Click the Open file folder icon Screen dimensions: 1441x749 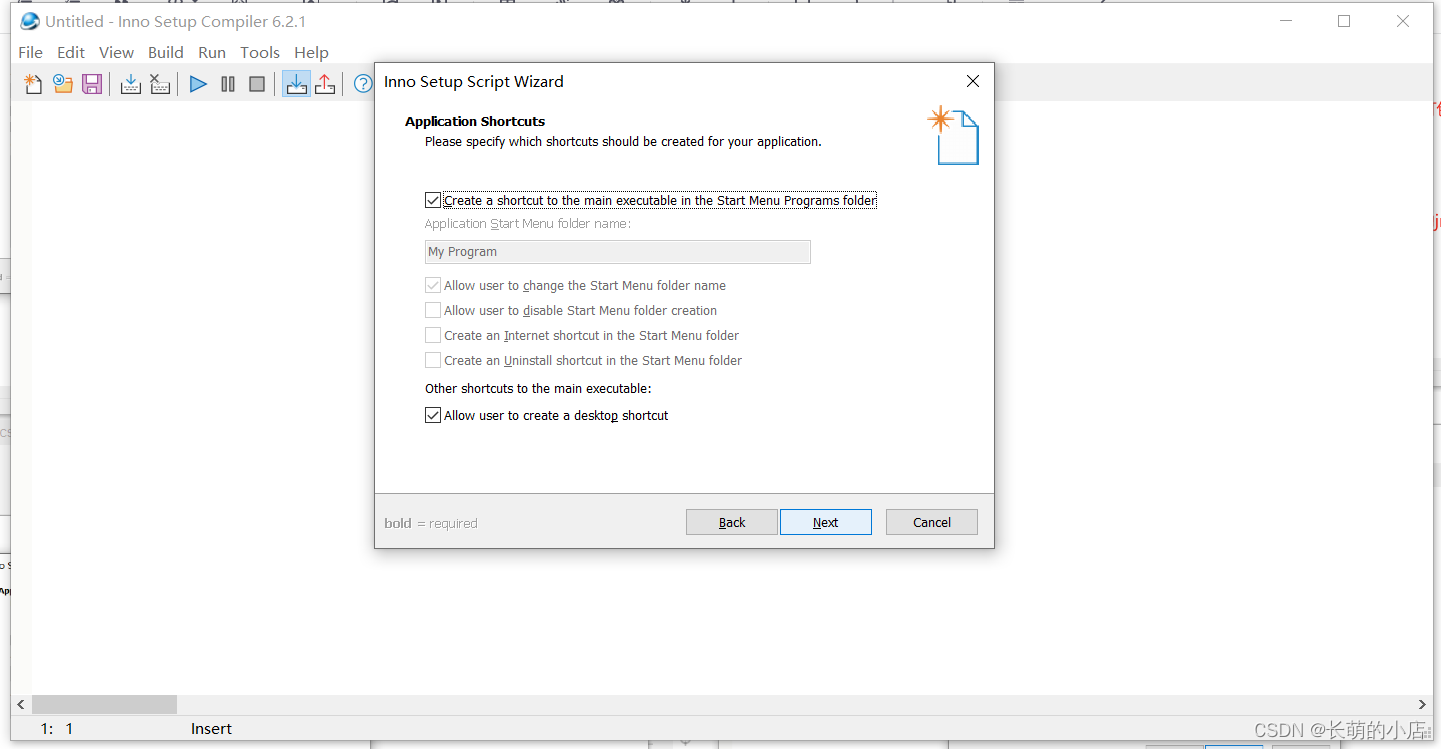pos(63,84)
